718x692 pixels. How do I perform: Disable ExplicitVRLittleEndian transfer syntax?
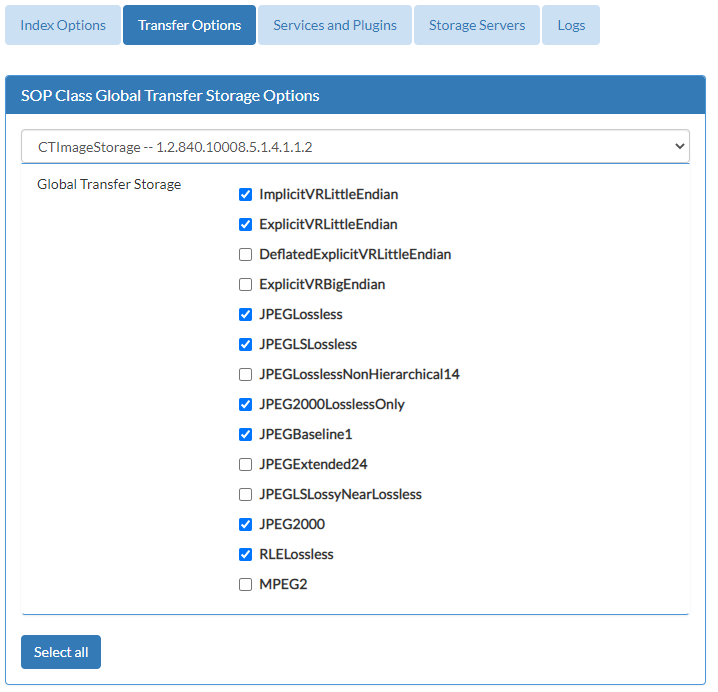tap(245, 224)
